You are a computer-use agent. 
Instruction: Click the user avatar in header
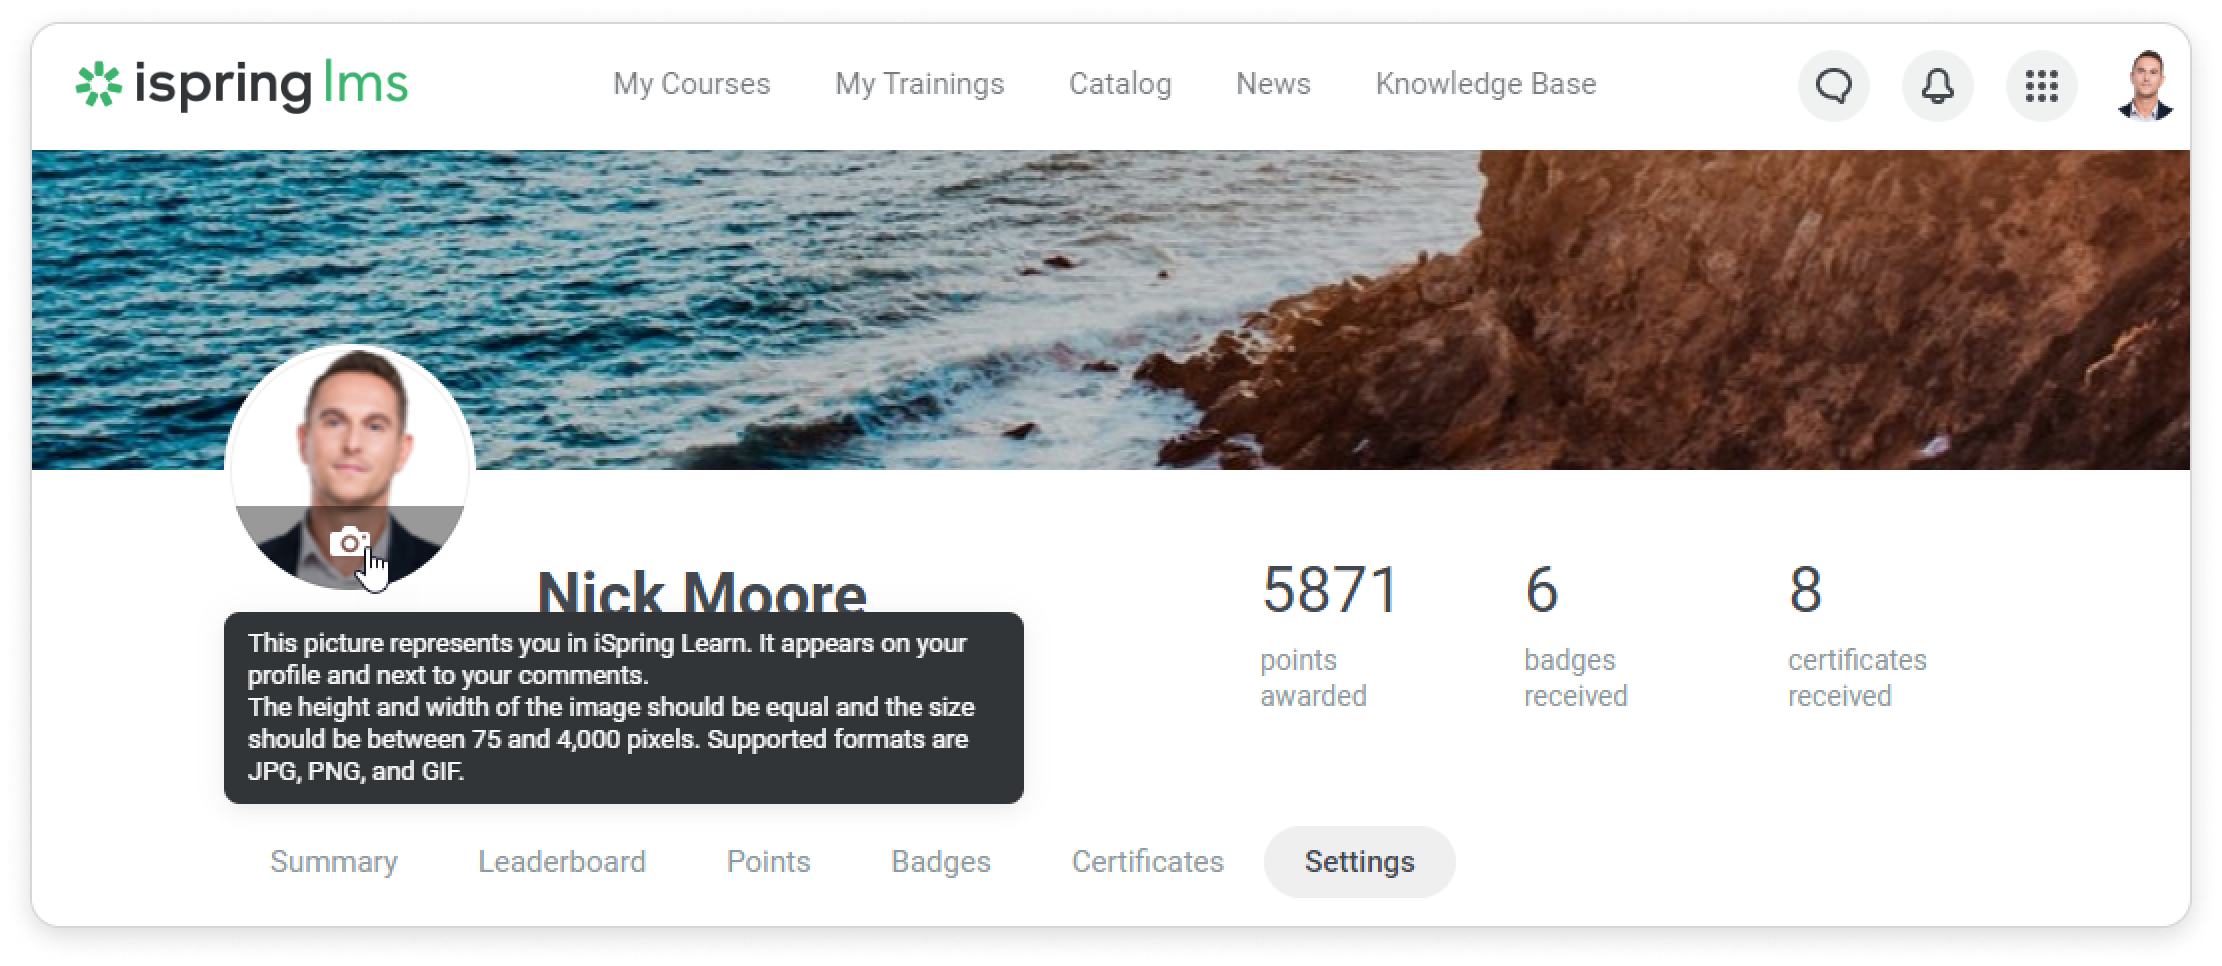coord(2145,86)
